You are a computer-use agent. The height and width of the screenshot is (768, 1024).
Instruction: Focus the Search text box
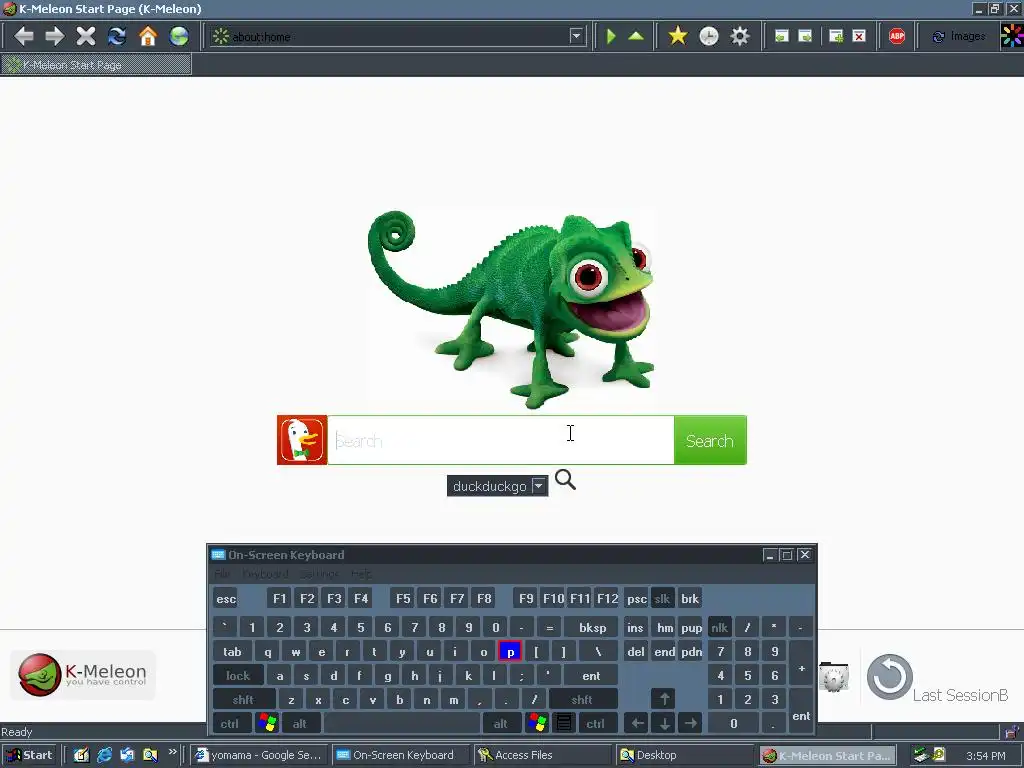tap(501, 440)
